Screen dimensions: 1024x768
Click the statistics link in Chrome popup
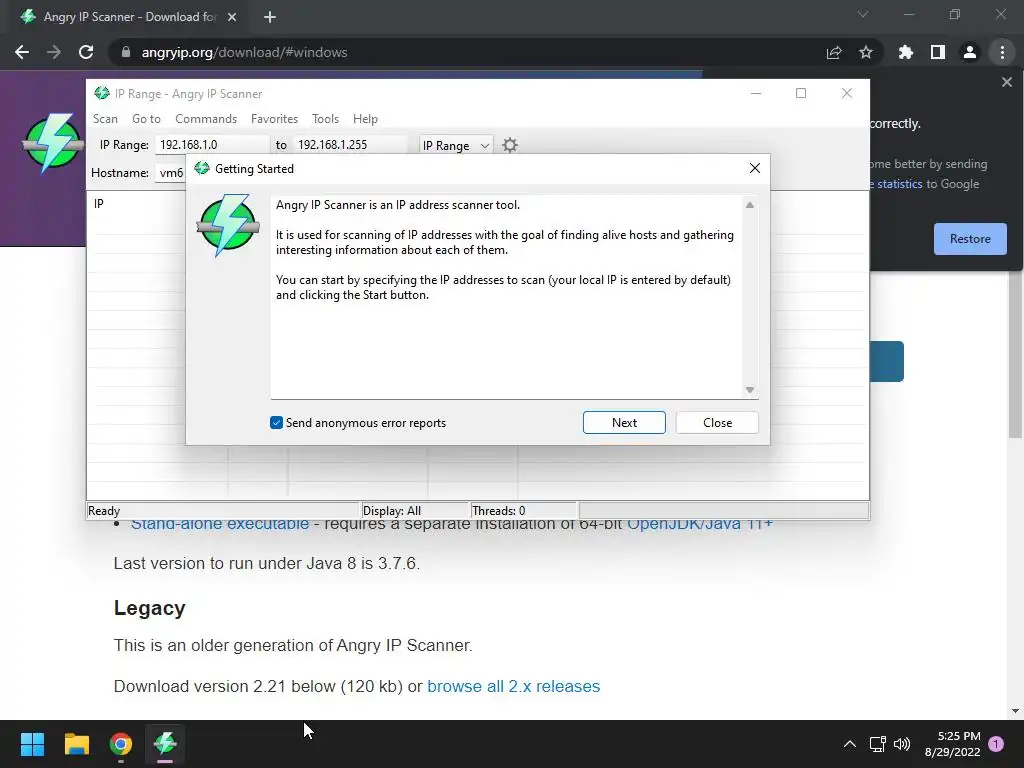pos(899,184)
